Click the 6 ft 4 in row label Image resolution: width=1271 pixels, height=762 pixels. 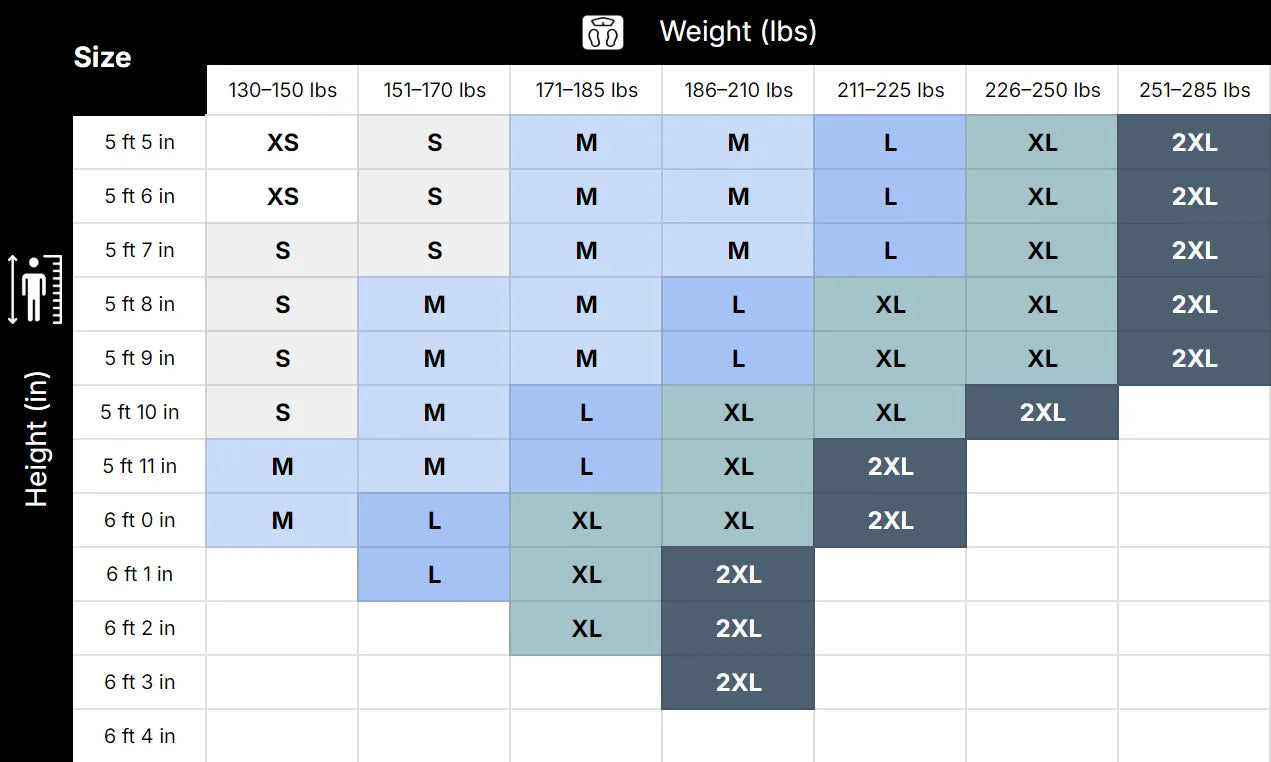[140, 736]
